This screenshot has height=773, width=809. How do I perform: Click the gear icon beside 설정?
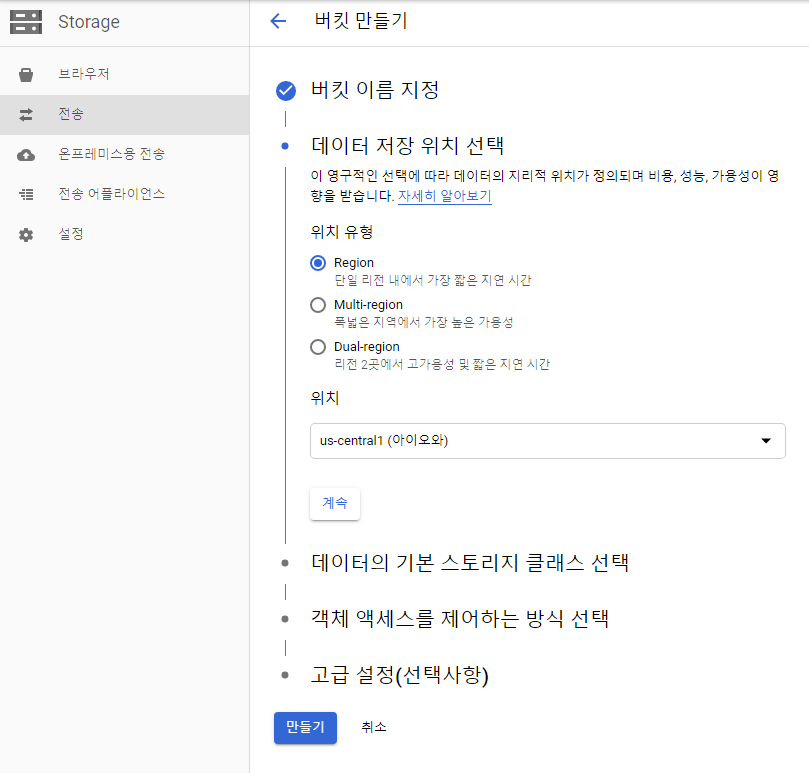click(x=26, y=235)
